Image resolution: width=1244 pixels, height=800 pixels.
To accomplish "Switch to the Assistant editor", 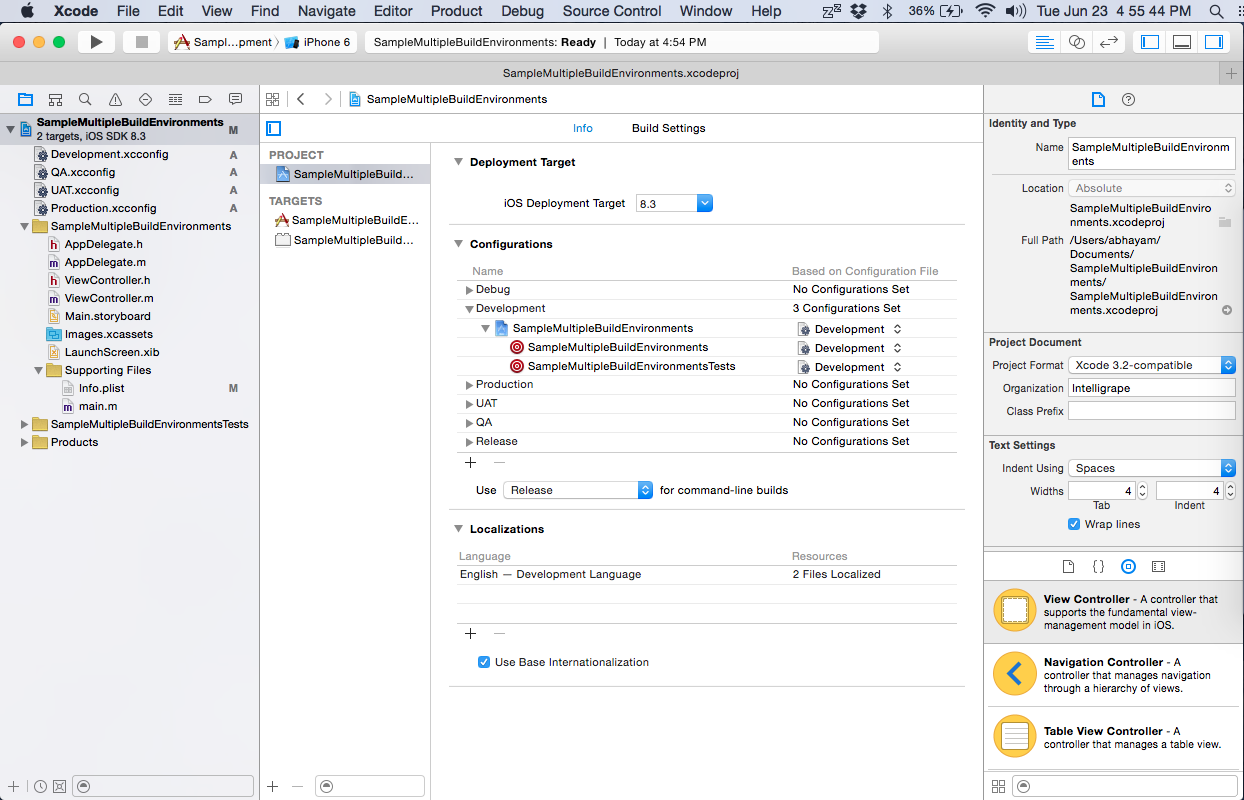I will coord(1077,42).
